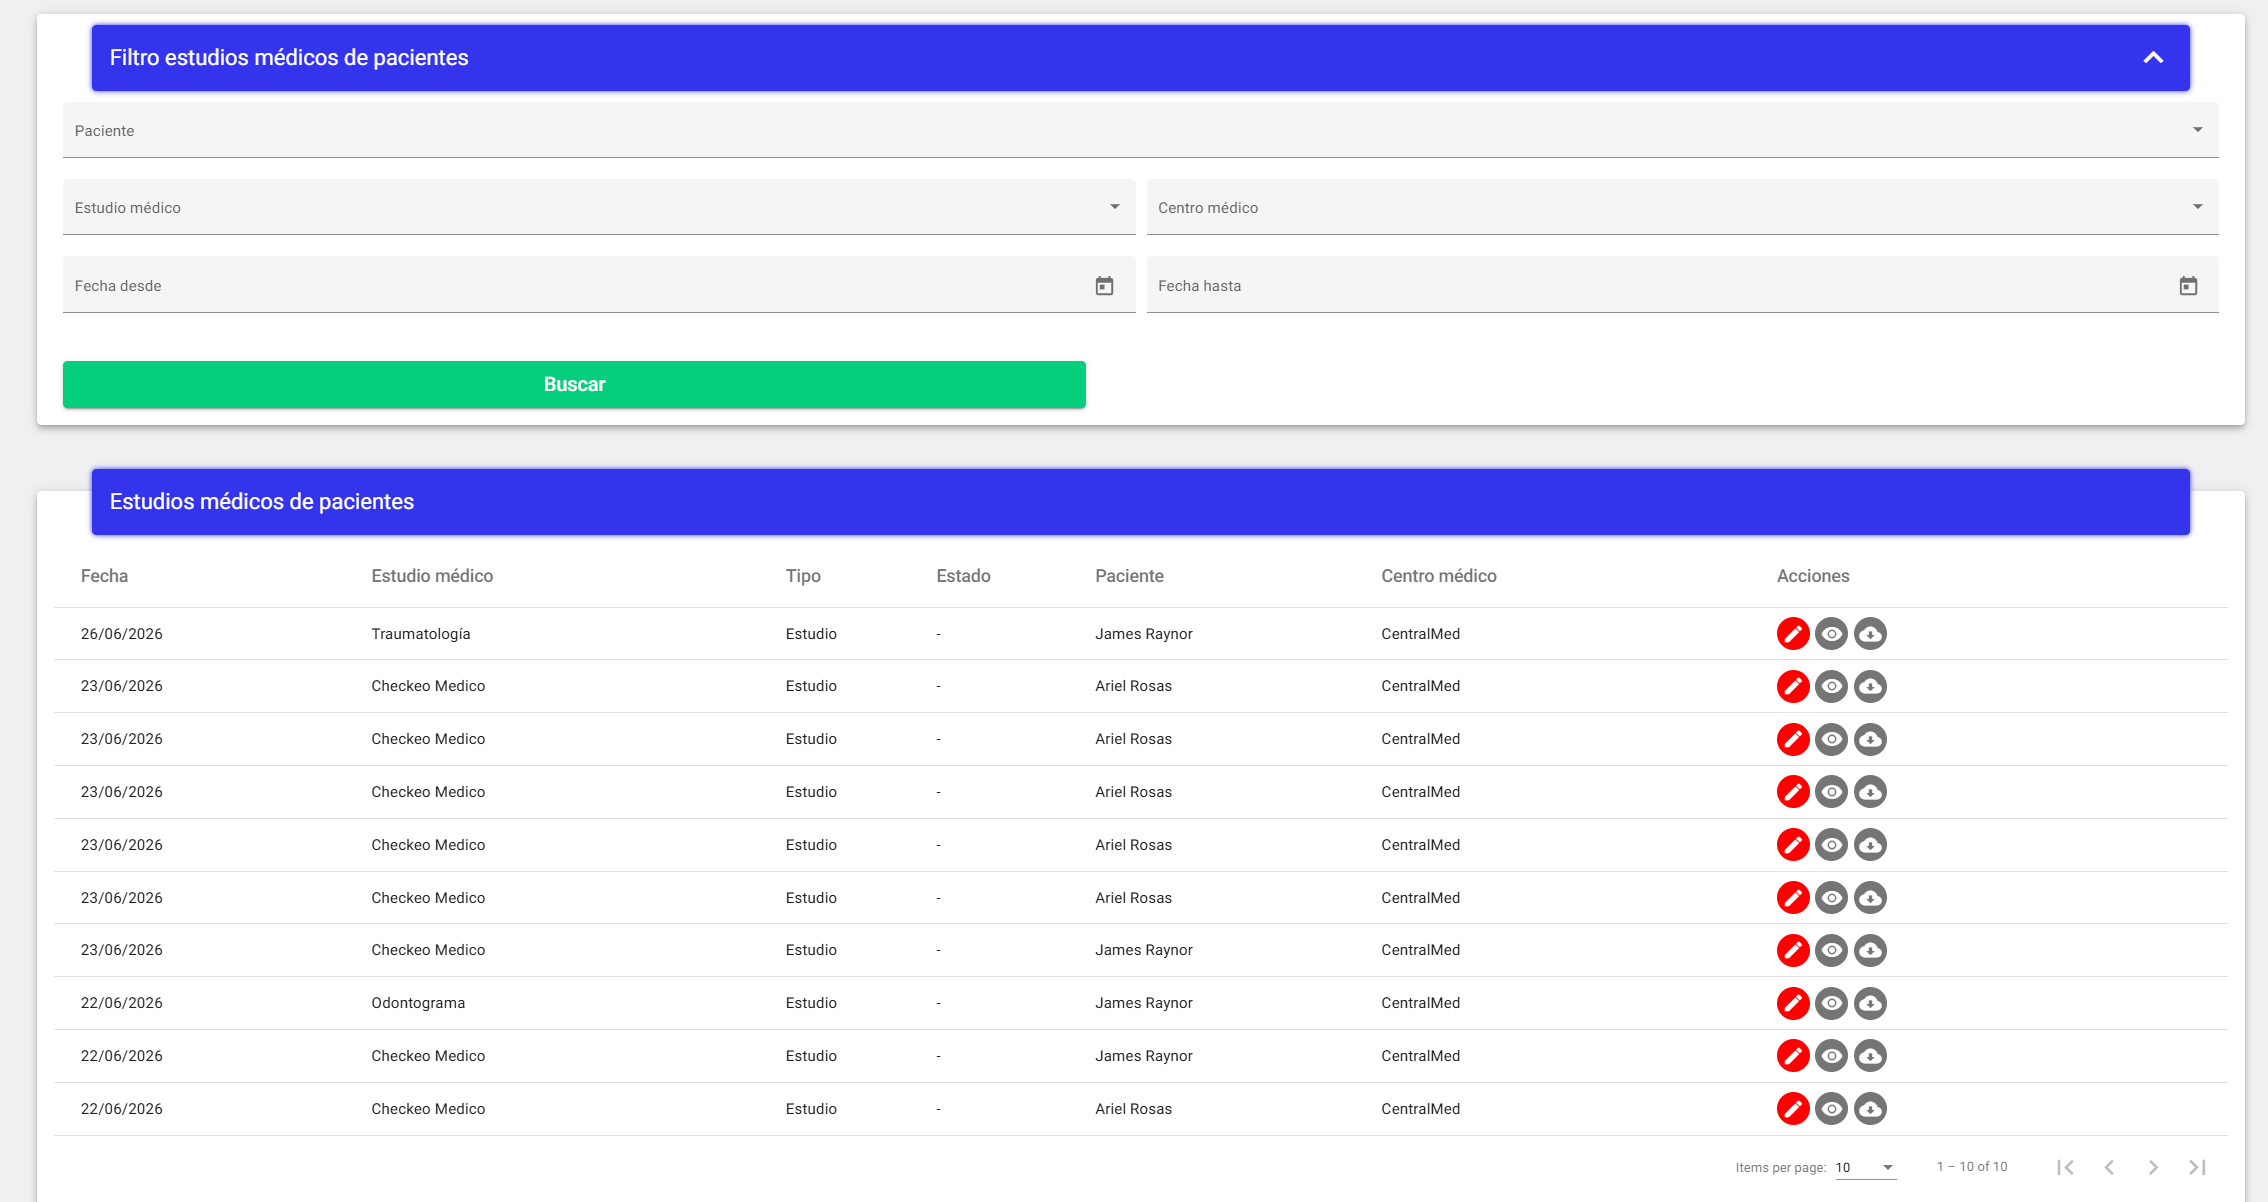
Task: Go to first page of results
Action: tap(2065, 1167)
